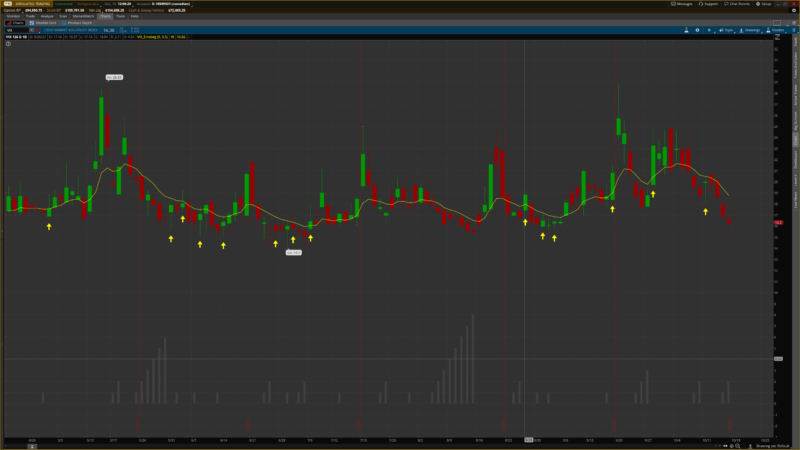This screenshot has height=450, width=800.
Task: Click the SIMULATED TRADING mode label
Action: coord(33,4)
